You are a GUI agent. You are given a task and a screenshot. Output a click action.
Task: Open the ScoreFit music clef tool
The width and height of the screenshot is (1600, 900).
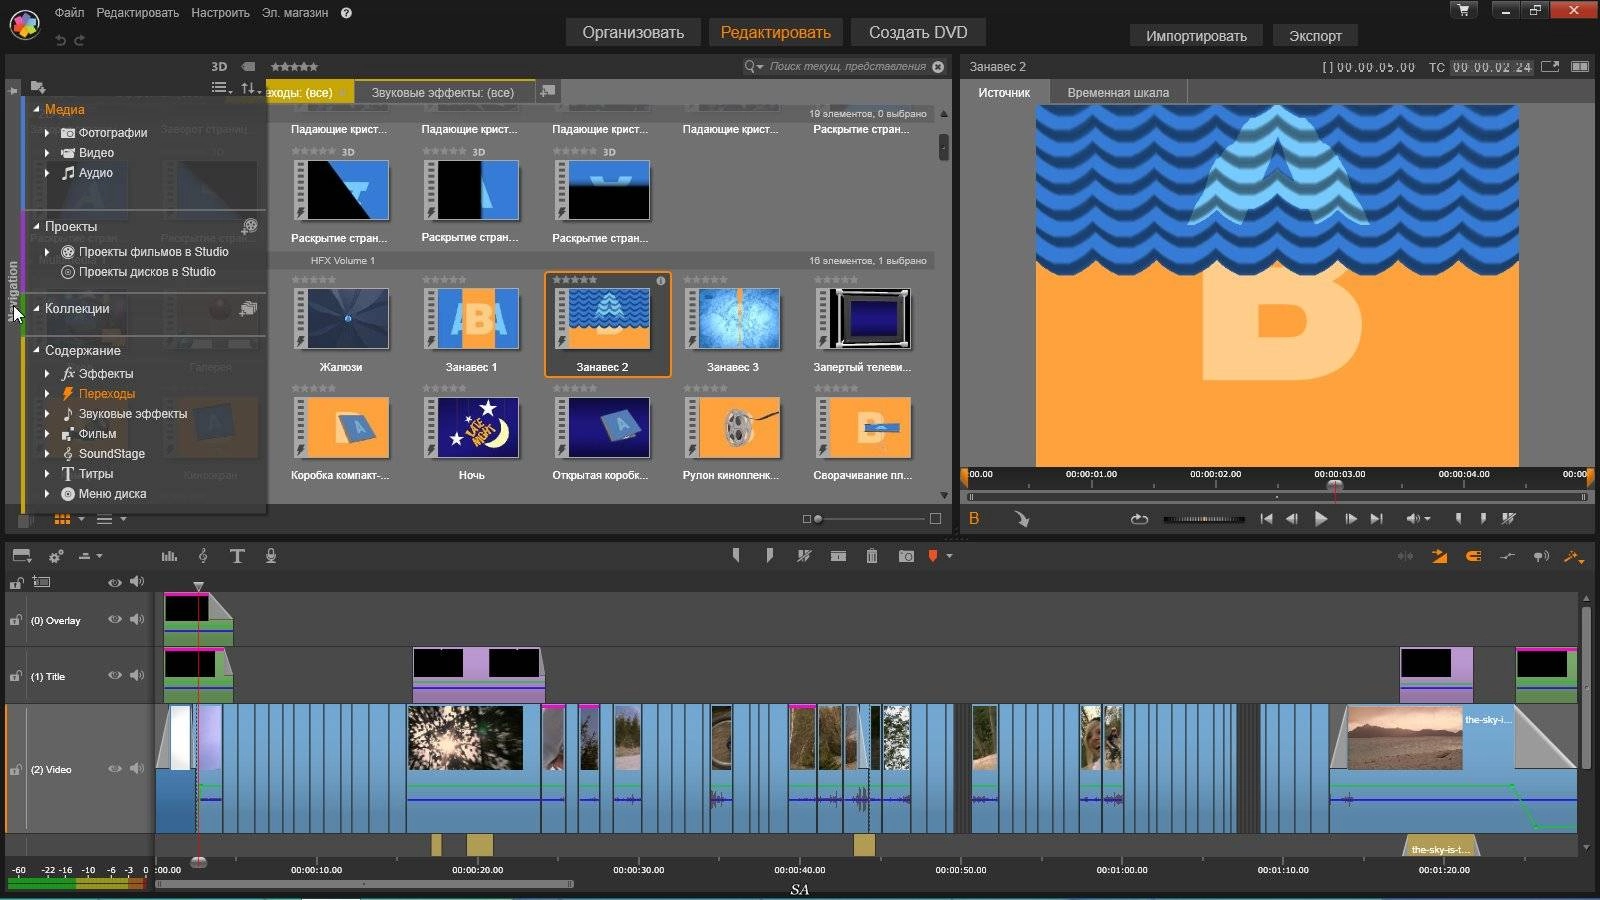(203, 556)
